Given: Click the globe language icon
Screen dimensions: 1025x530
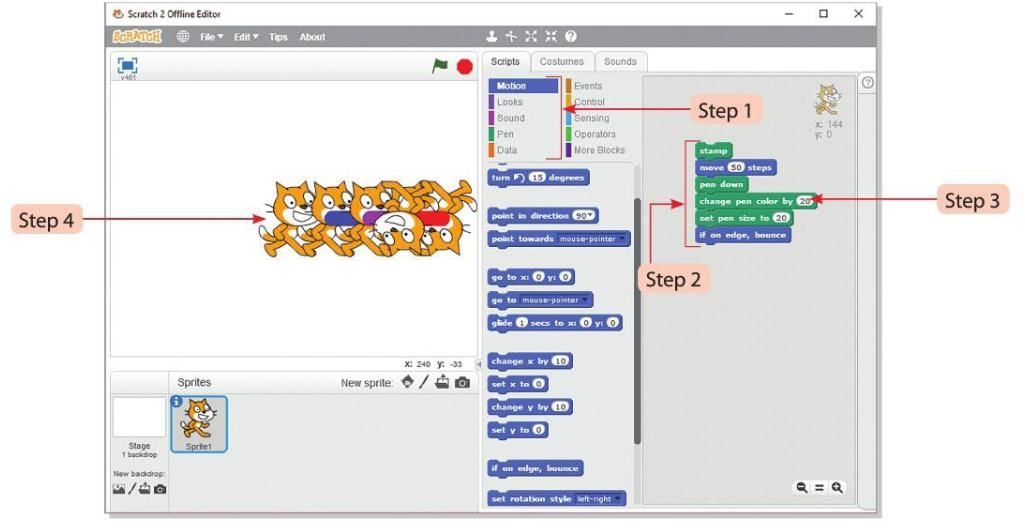Looking at the screenshot, I should pyautogui.click(x=183, y=37).
